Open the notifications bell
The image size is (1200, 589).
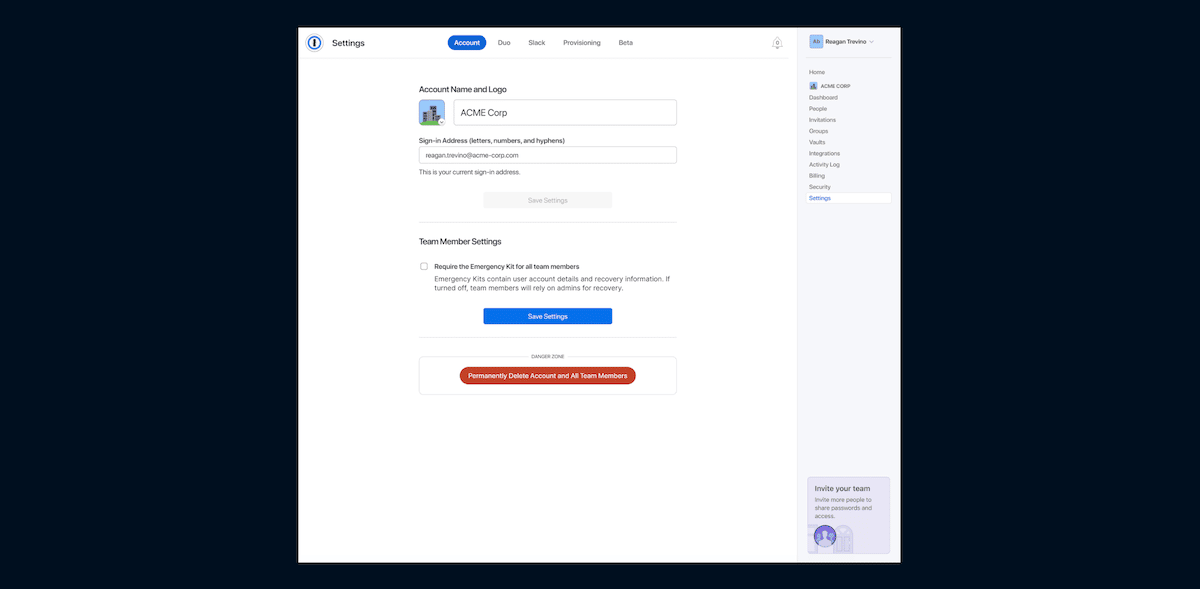coord(777,43)
